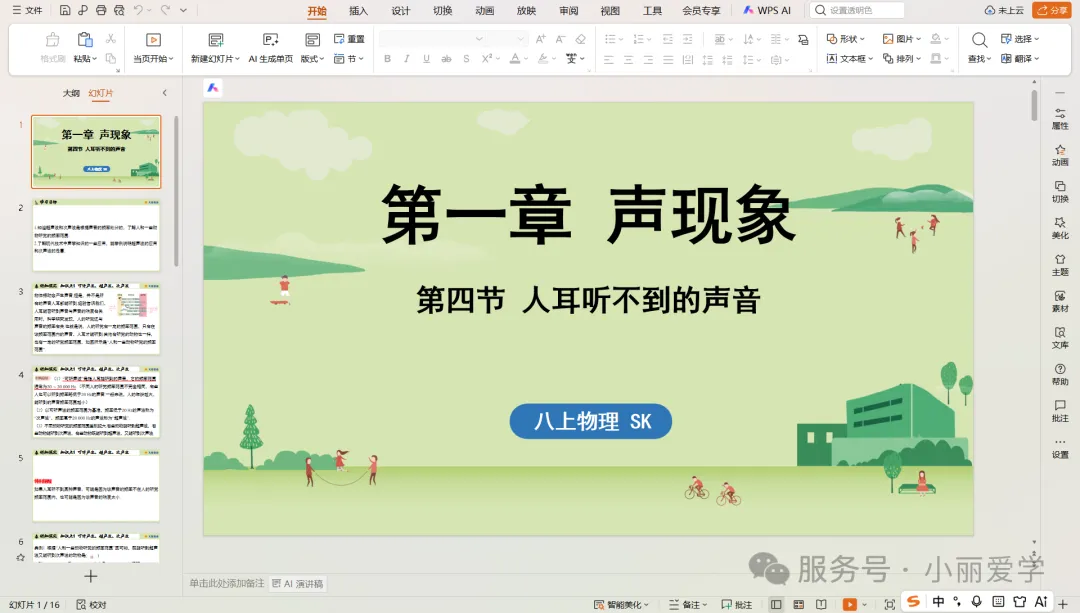1080x613 pixels.
Task: Open 智能美化 in status bar
Action: click(x=621, y=605)
